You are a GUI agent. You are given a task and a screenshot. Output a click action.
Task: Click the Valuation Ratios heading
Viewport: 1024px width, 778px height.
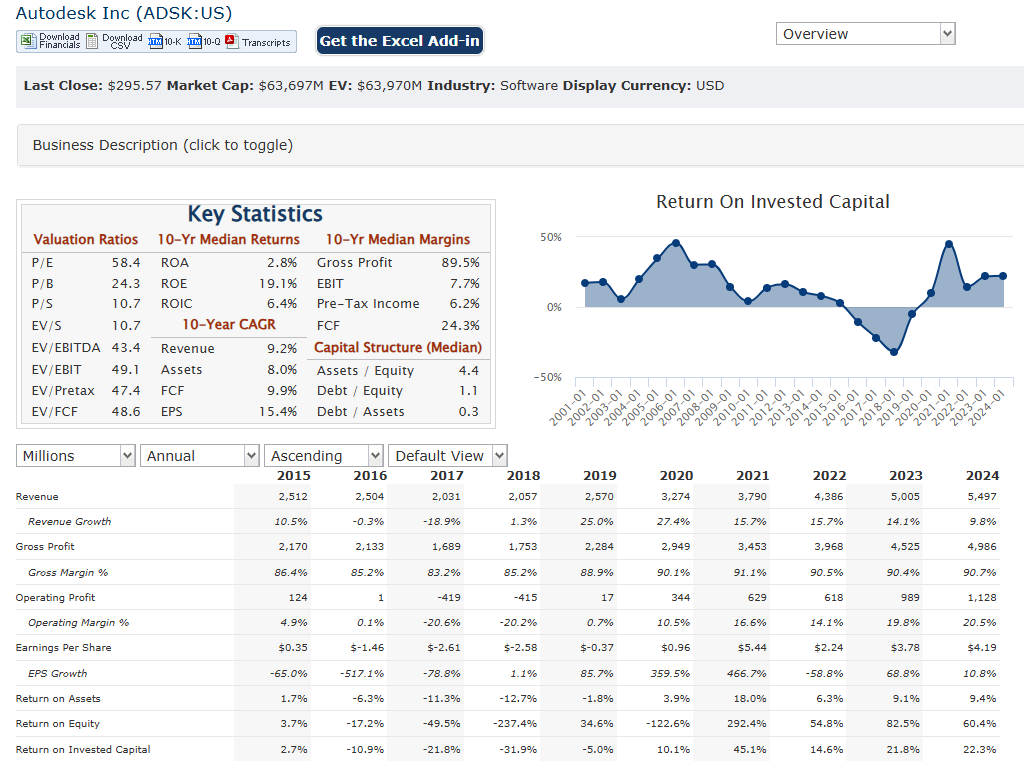(86, 239)
